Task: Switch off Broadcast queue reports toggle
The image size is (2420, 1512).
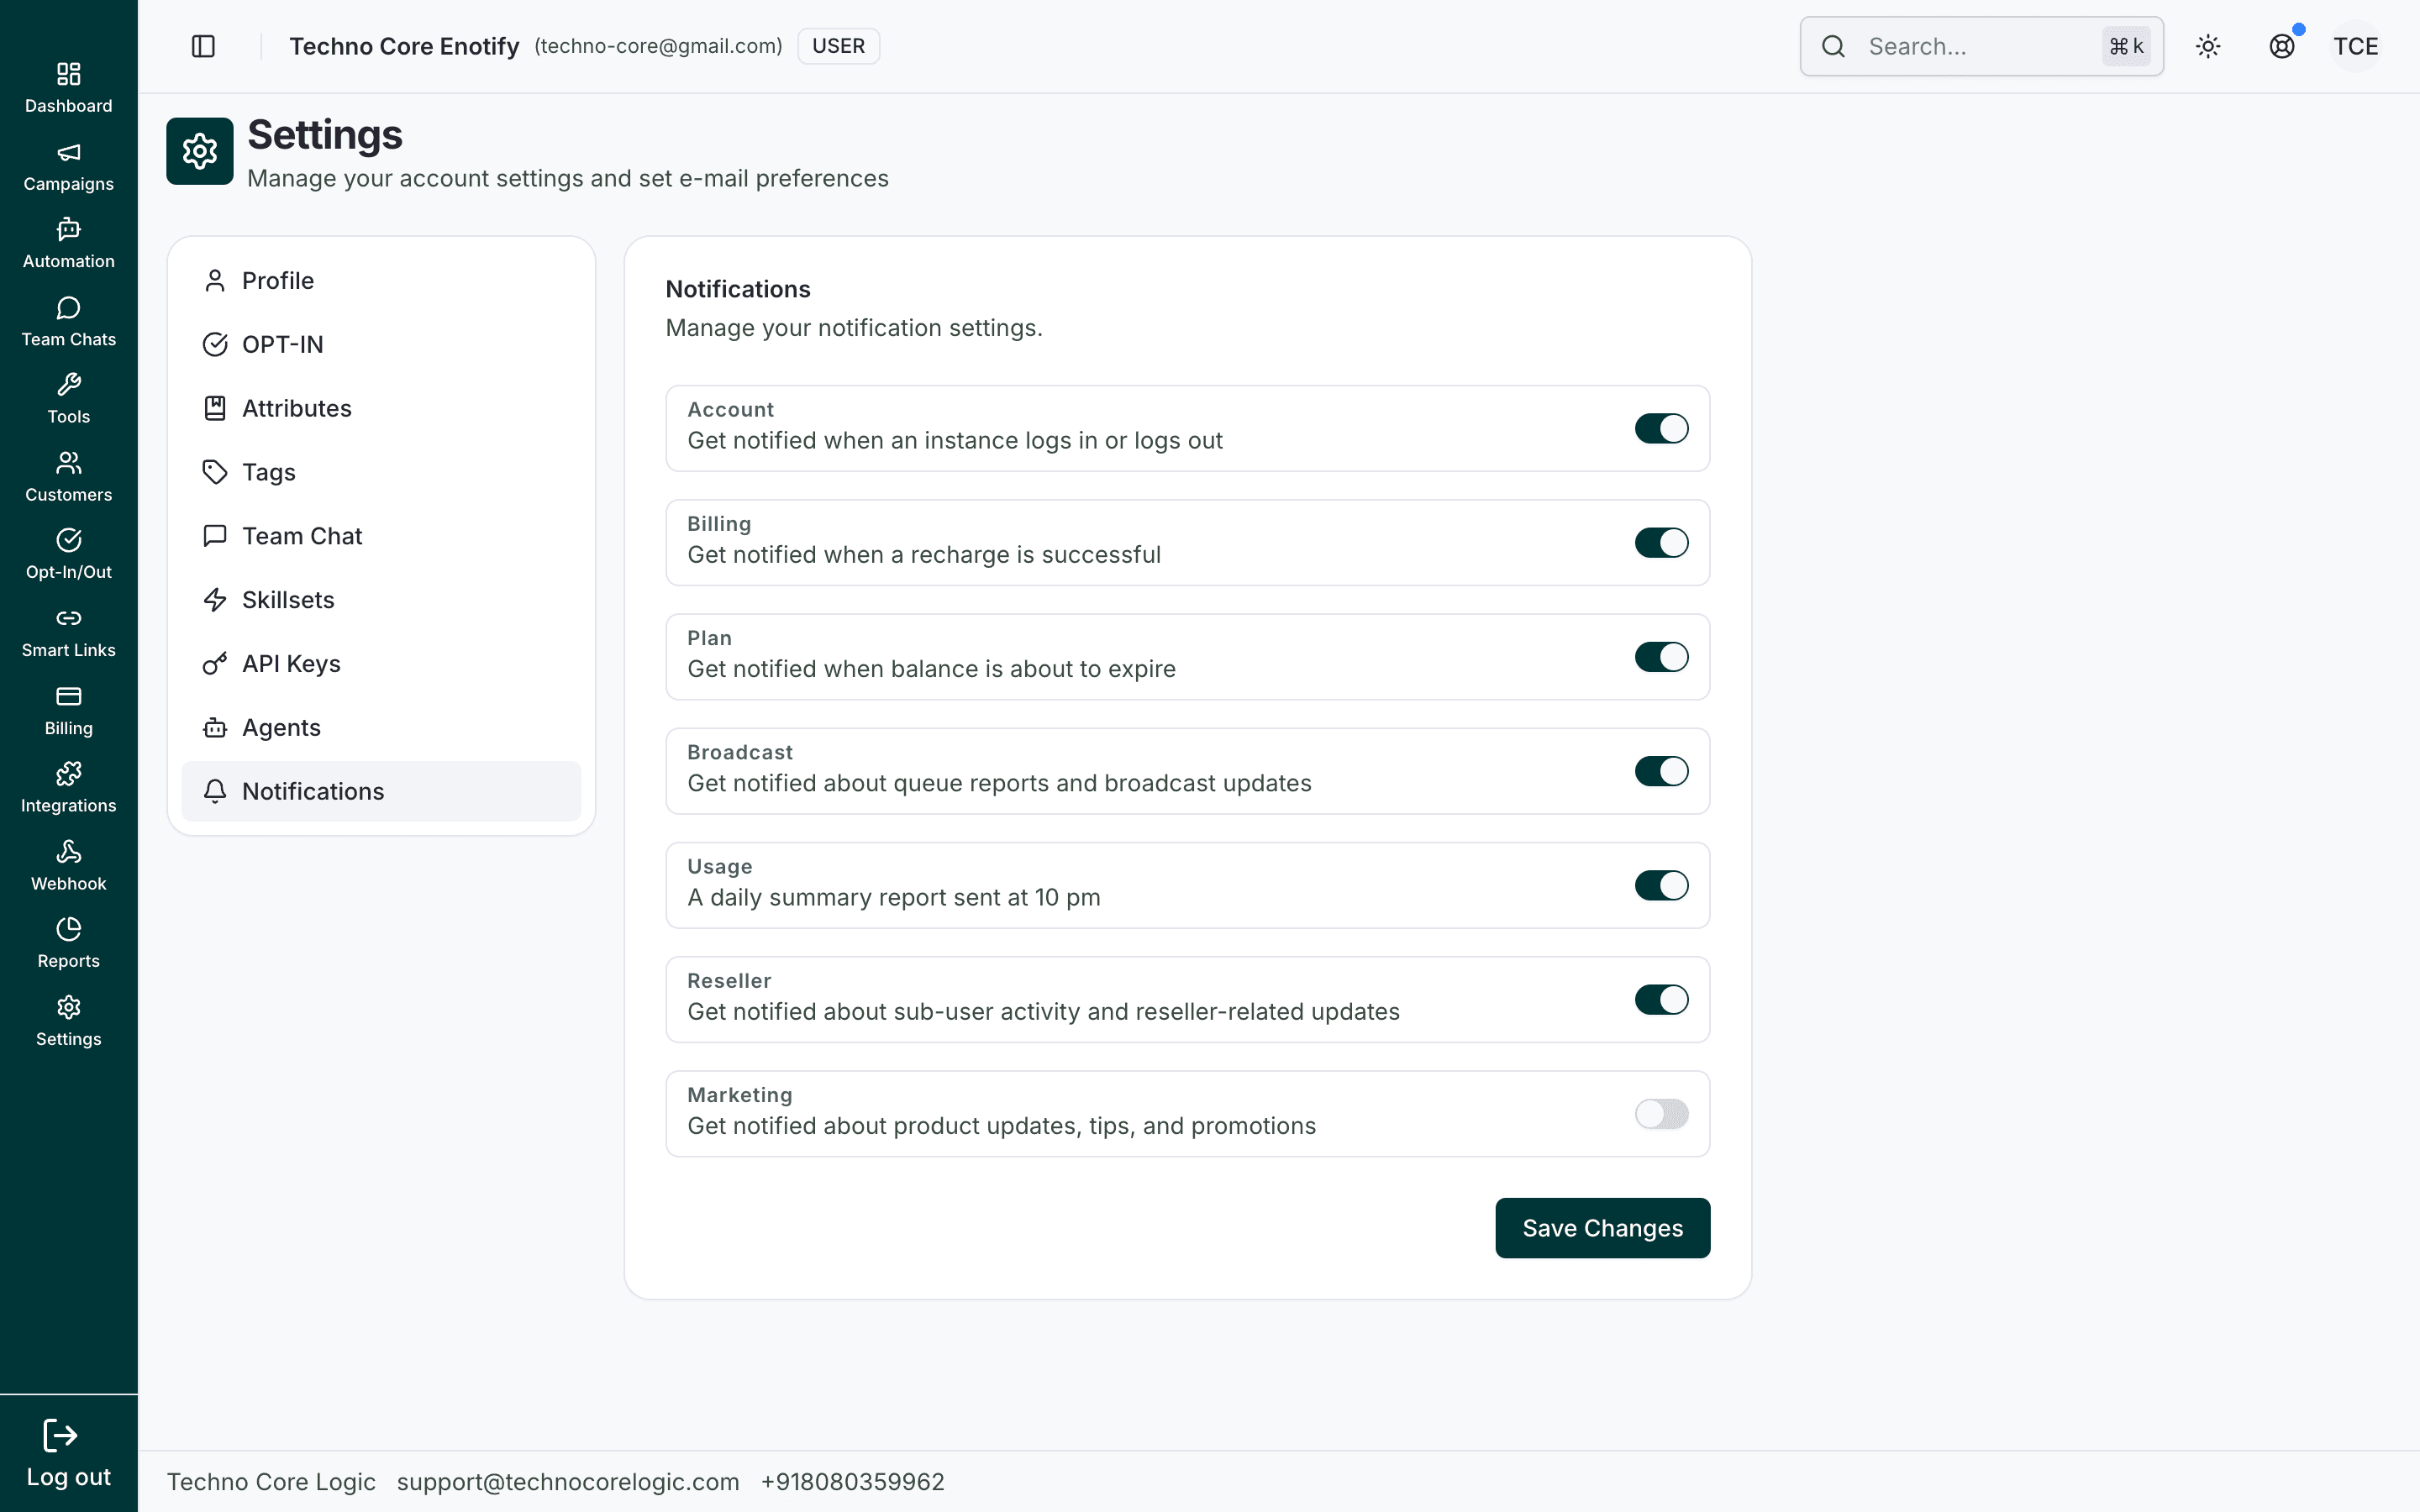Action: 1661,771
